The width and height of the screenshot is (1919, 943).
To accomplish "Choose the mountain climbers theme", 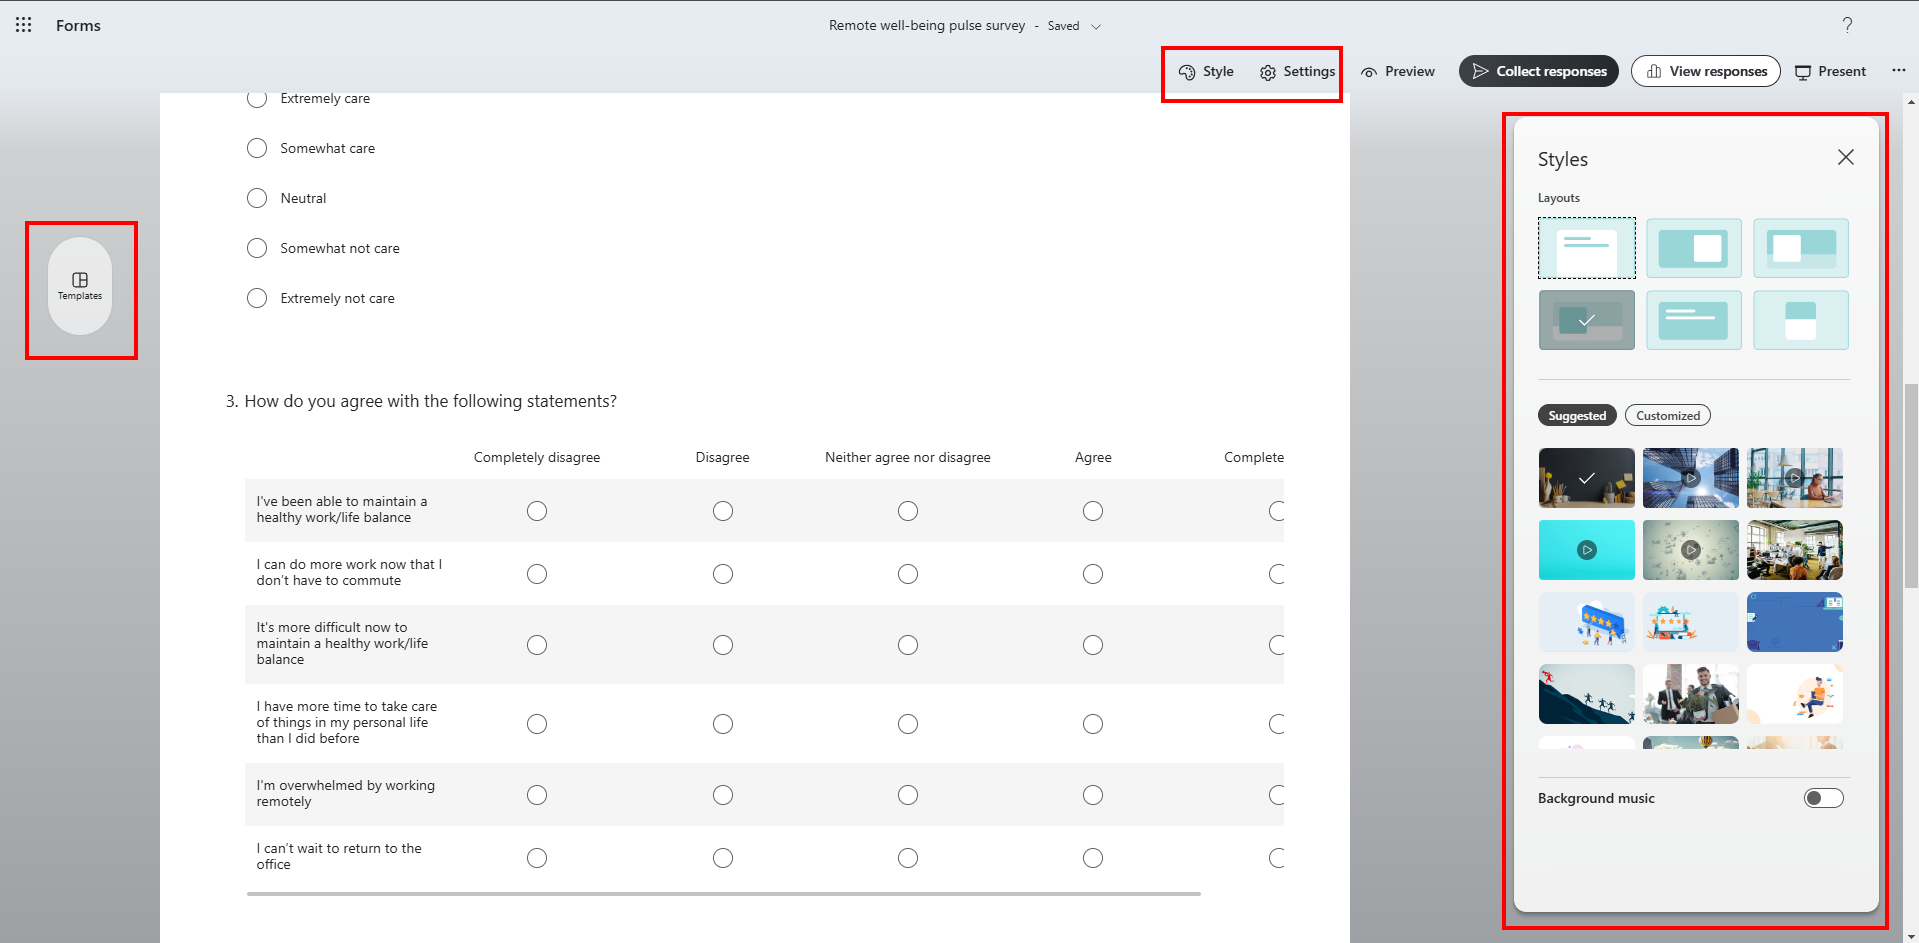I will click(x=1587, y=694).
